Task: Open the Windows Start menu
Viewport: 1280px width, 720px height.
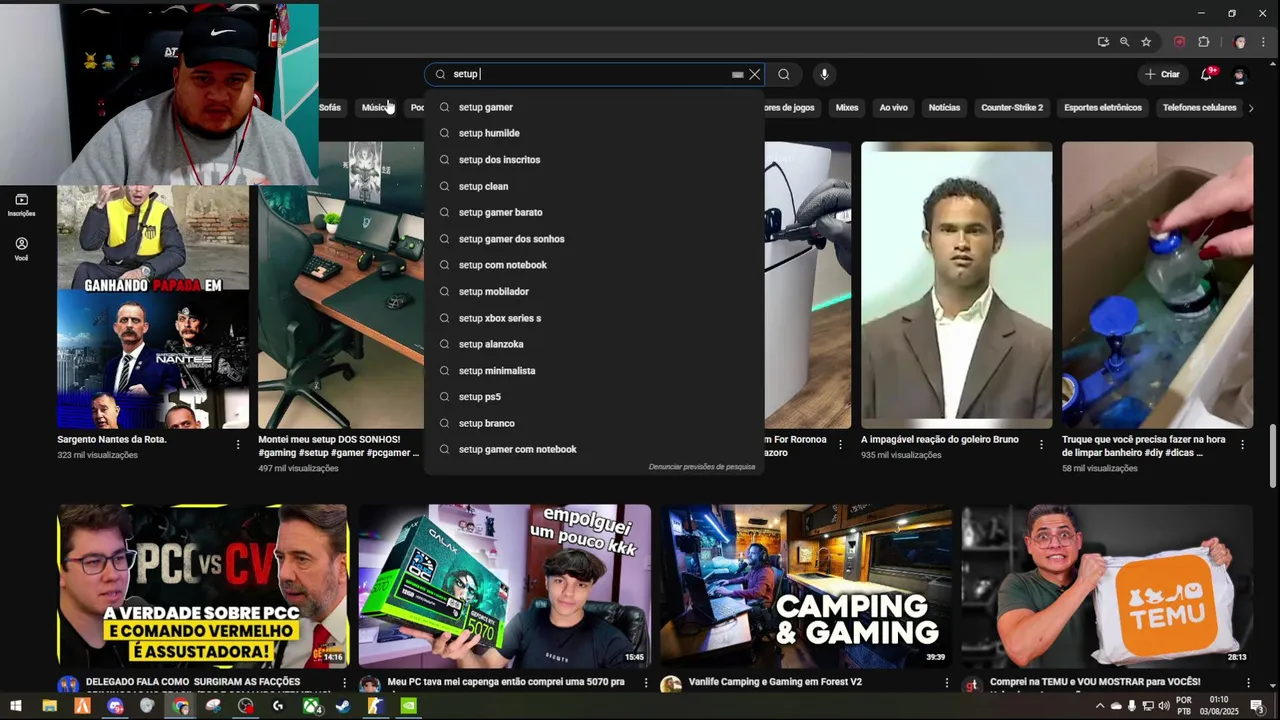Action: 16,706
